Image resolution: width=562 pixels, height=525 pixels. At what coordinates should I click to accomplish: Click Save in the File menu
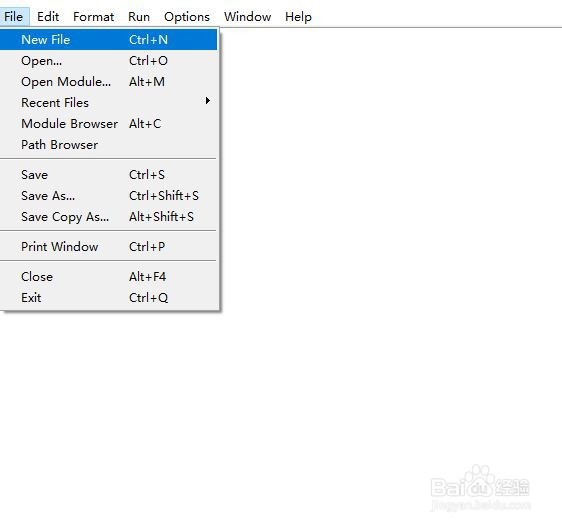pos(108,175)
